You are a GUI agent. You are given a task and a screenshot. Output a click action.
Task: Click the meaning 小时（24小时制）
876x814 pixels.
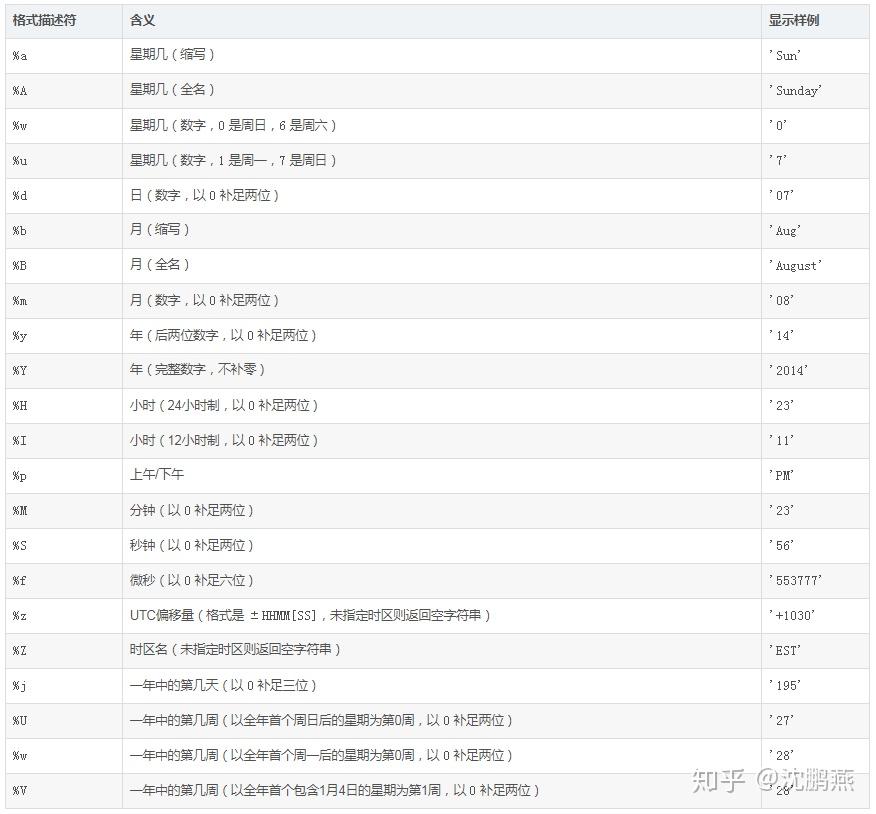(223, 405)
